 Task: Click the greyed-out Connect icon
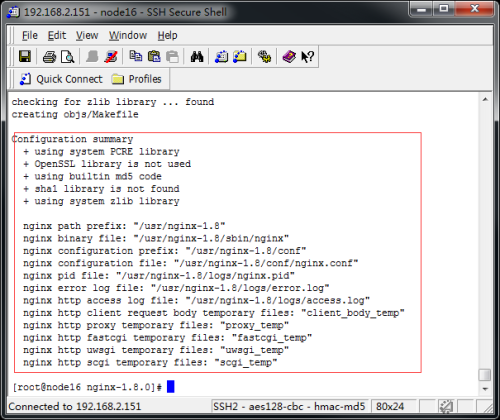92,56
